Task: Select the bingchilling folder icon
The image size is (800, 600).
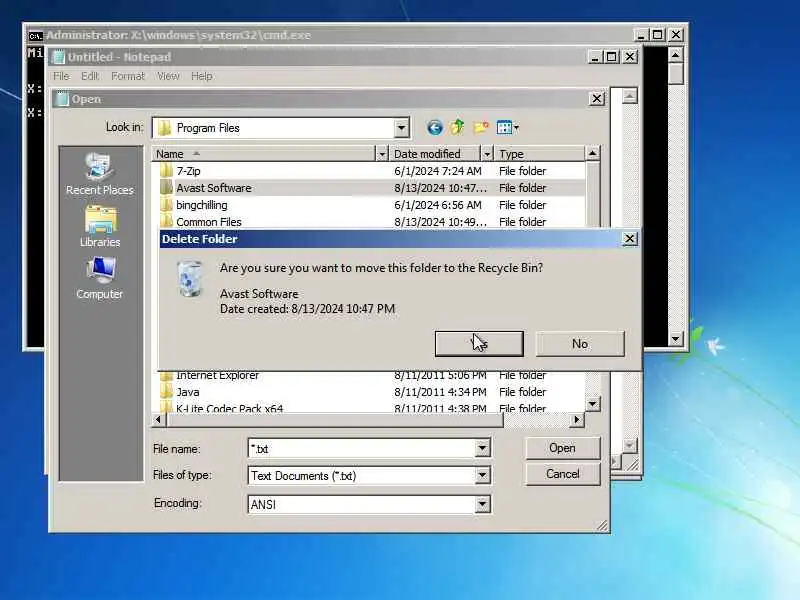Action: click(166, 205)
